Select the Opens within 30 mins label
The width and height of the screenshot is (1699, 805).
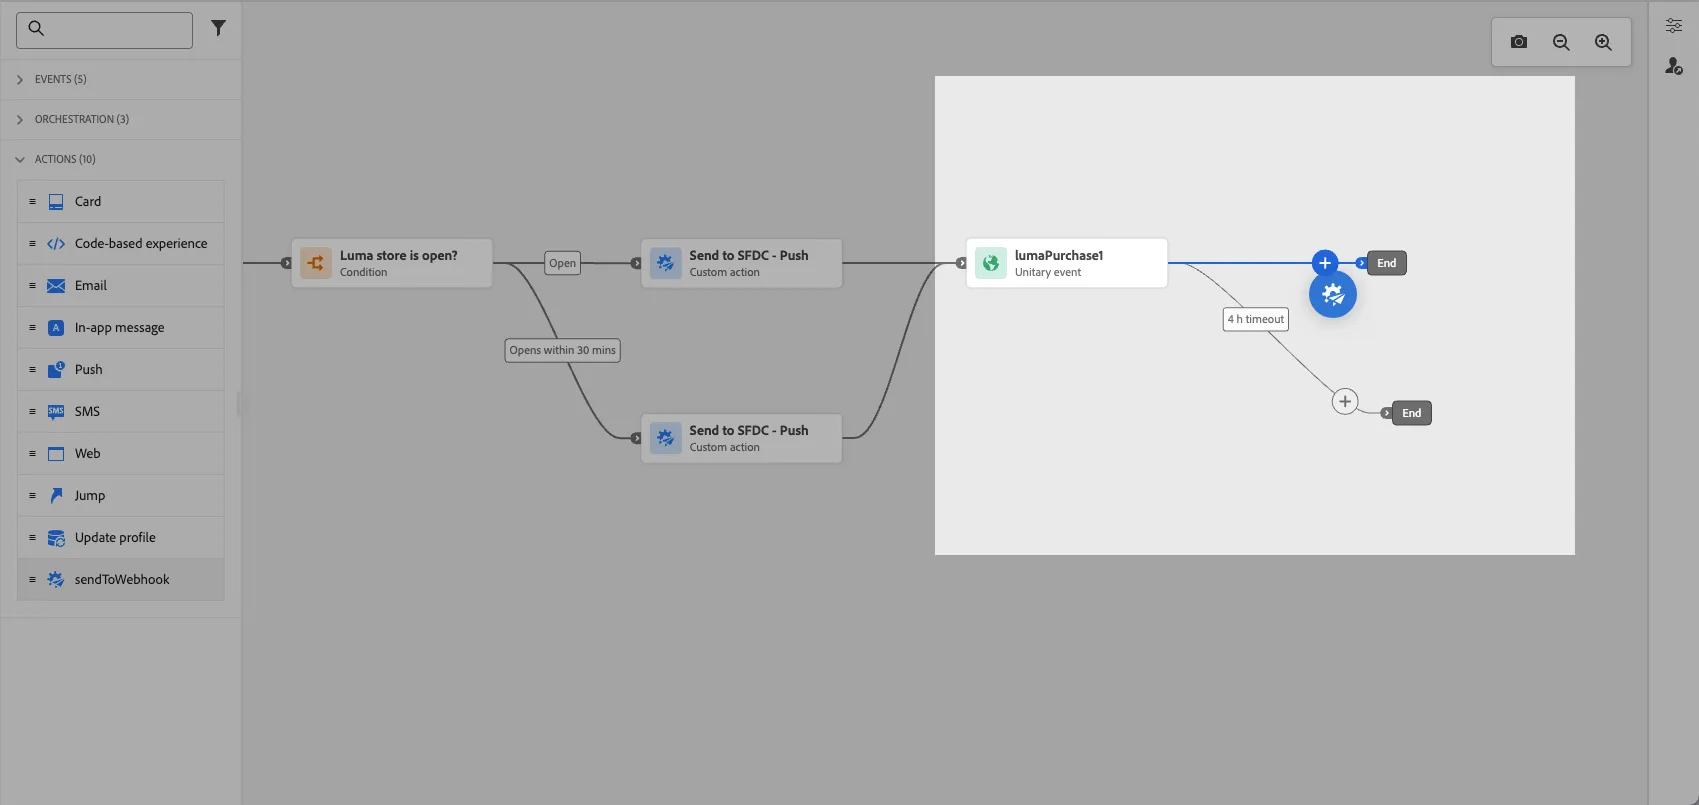(563, 350)
